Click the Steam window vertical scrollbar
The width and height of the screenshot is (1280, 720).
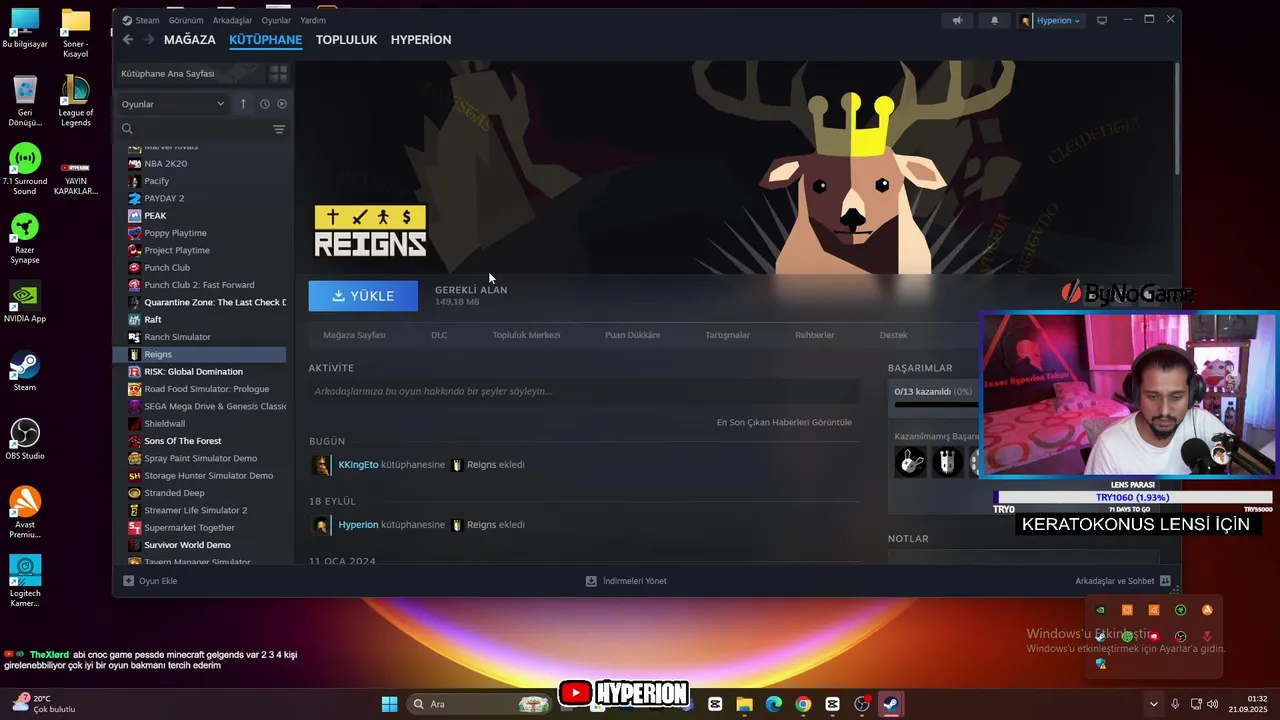coord(1176,117)
